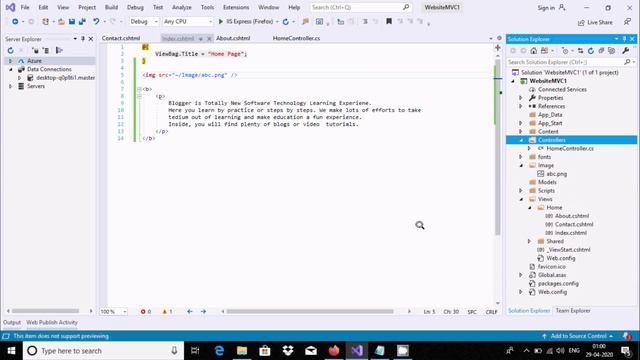Refresh the Server Explorer panel
Viewport: 640px width, 360px height.
(11, 50)
